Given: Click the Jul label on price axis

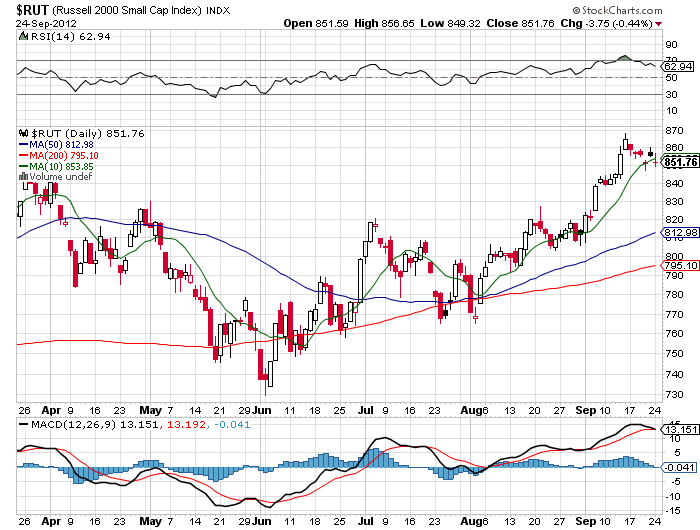Looking at the screenshot, I should point(366,410).
